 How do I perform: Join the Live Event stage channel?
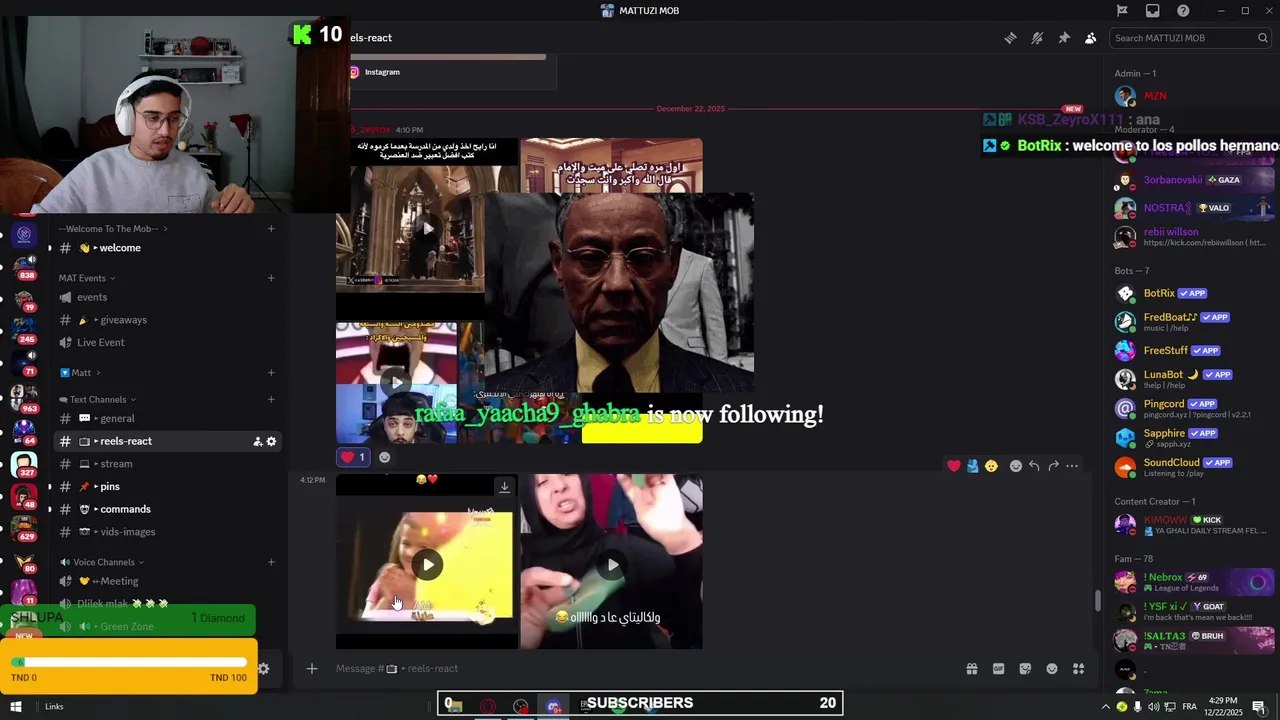pos(167,342)
